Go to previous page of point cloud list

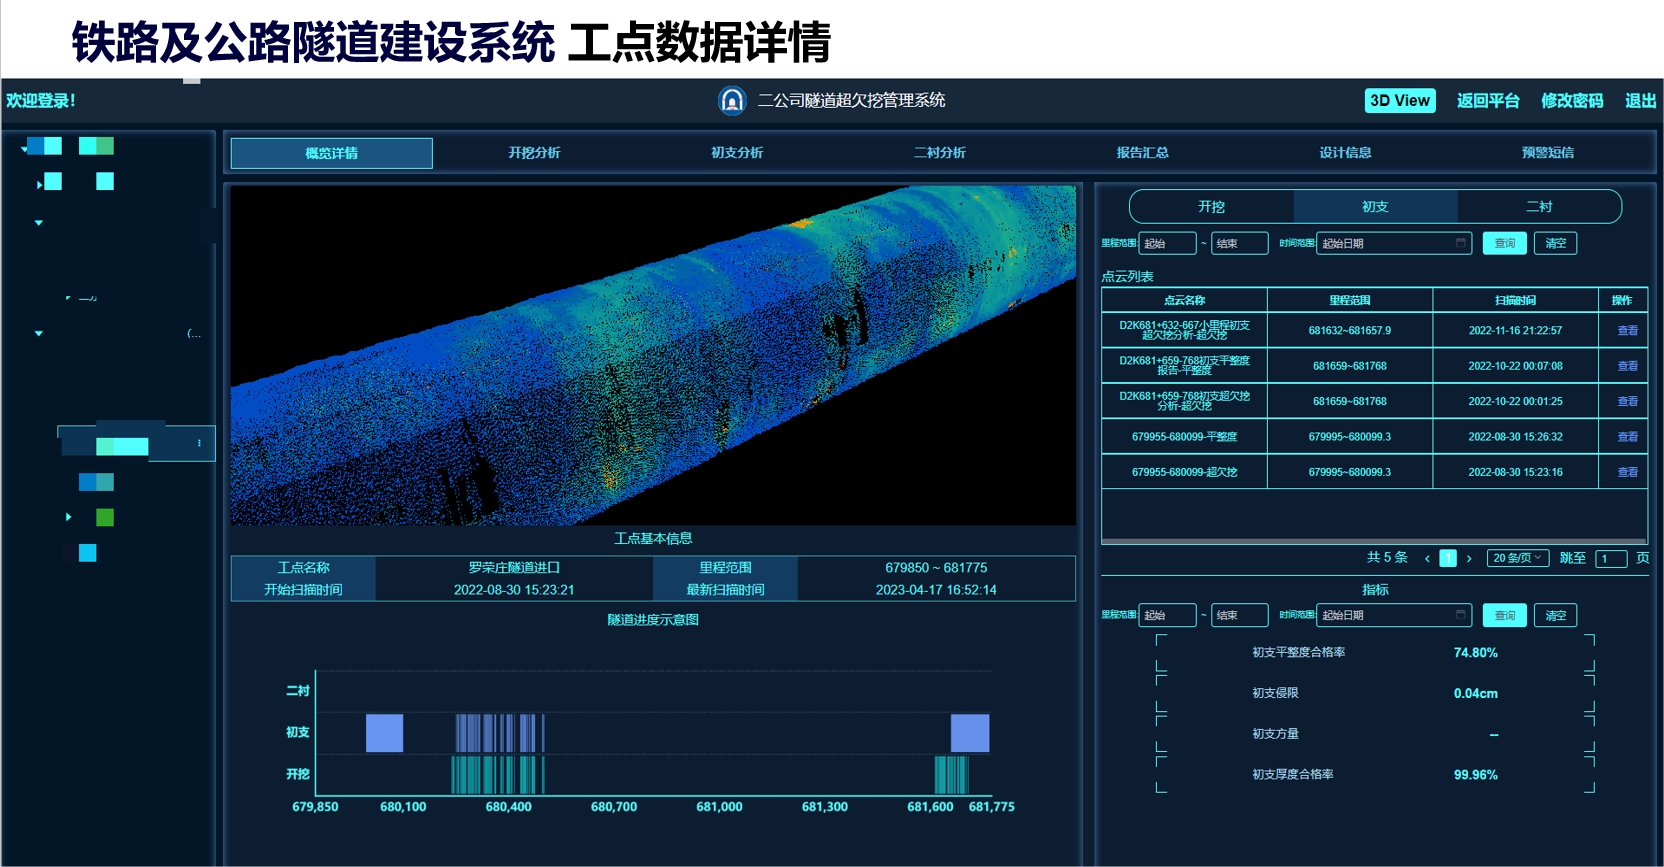tap(1427, 559)
